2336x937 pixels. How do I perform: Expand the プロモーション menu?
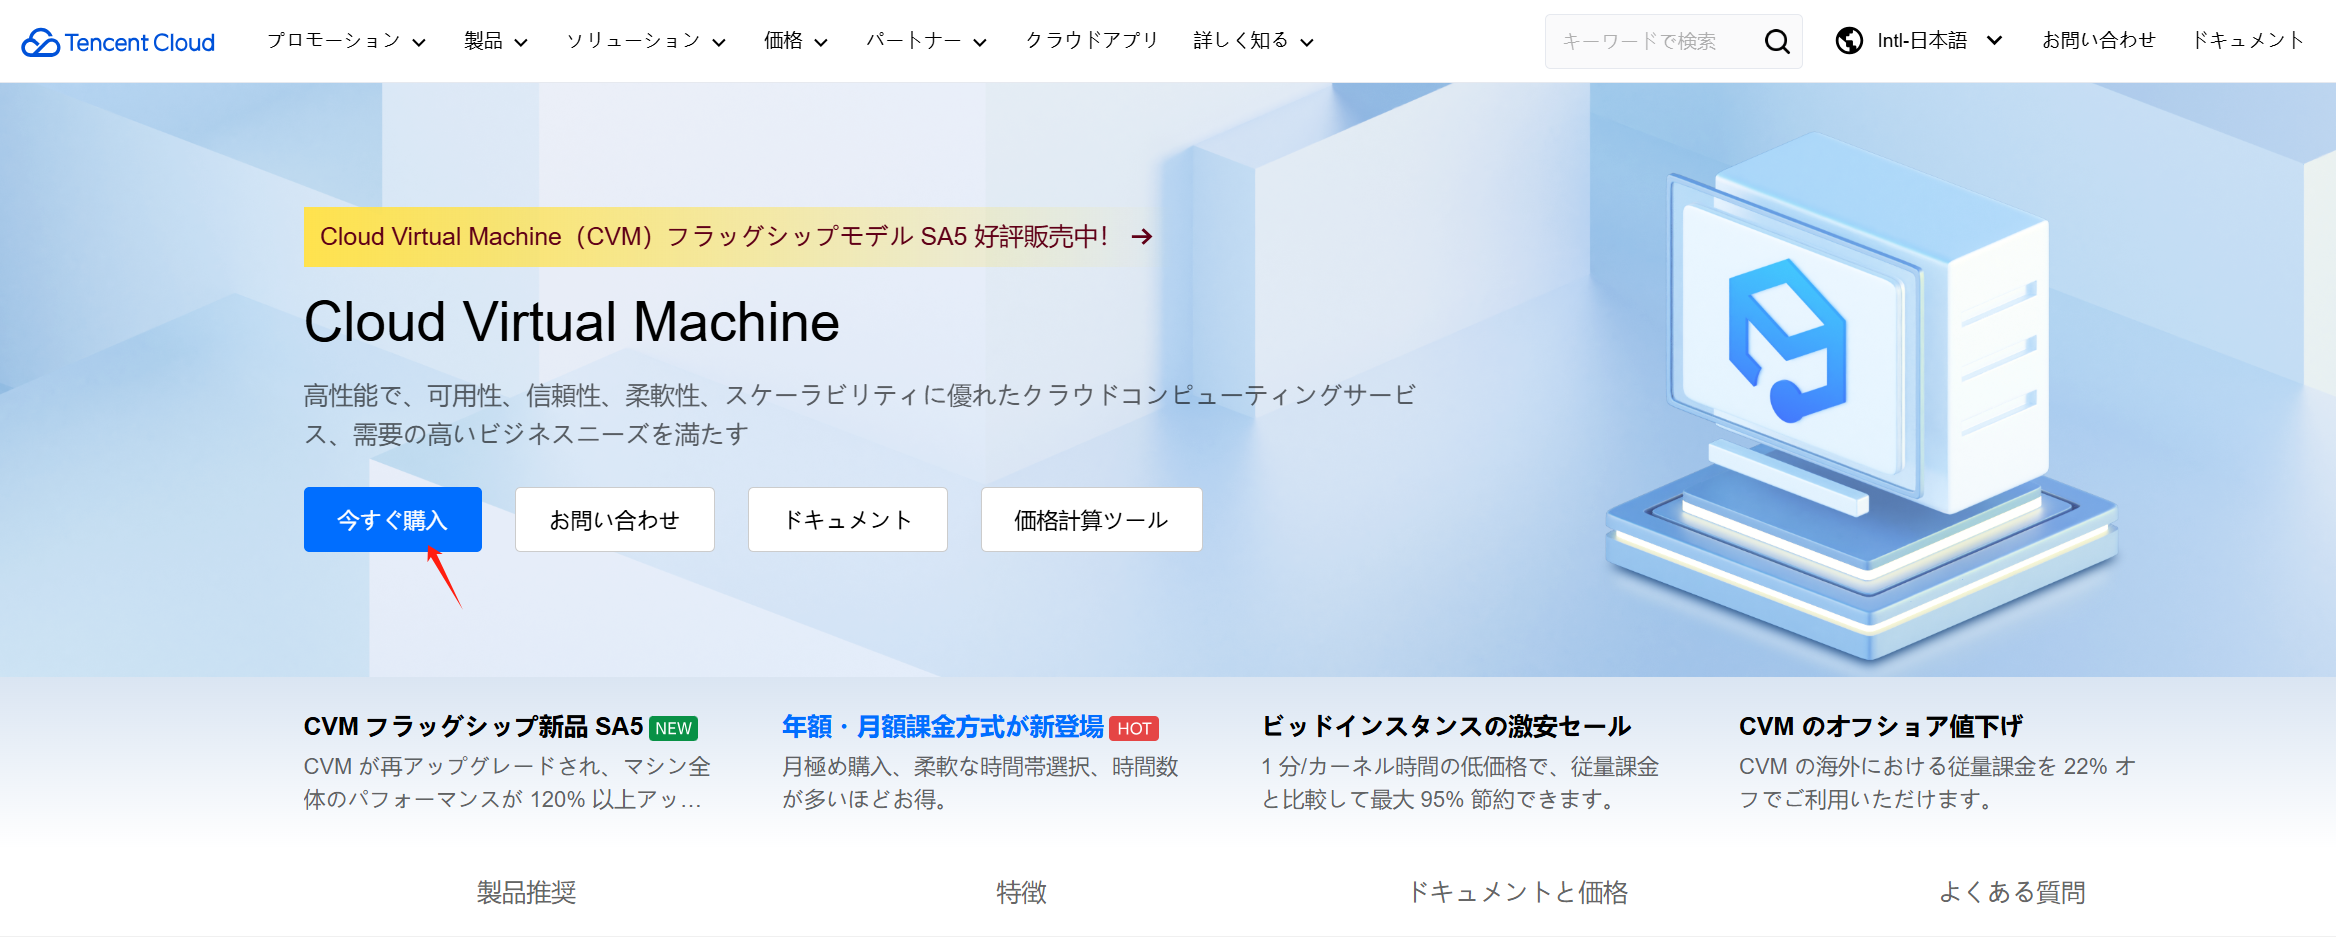[346, 41]
